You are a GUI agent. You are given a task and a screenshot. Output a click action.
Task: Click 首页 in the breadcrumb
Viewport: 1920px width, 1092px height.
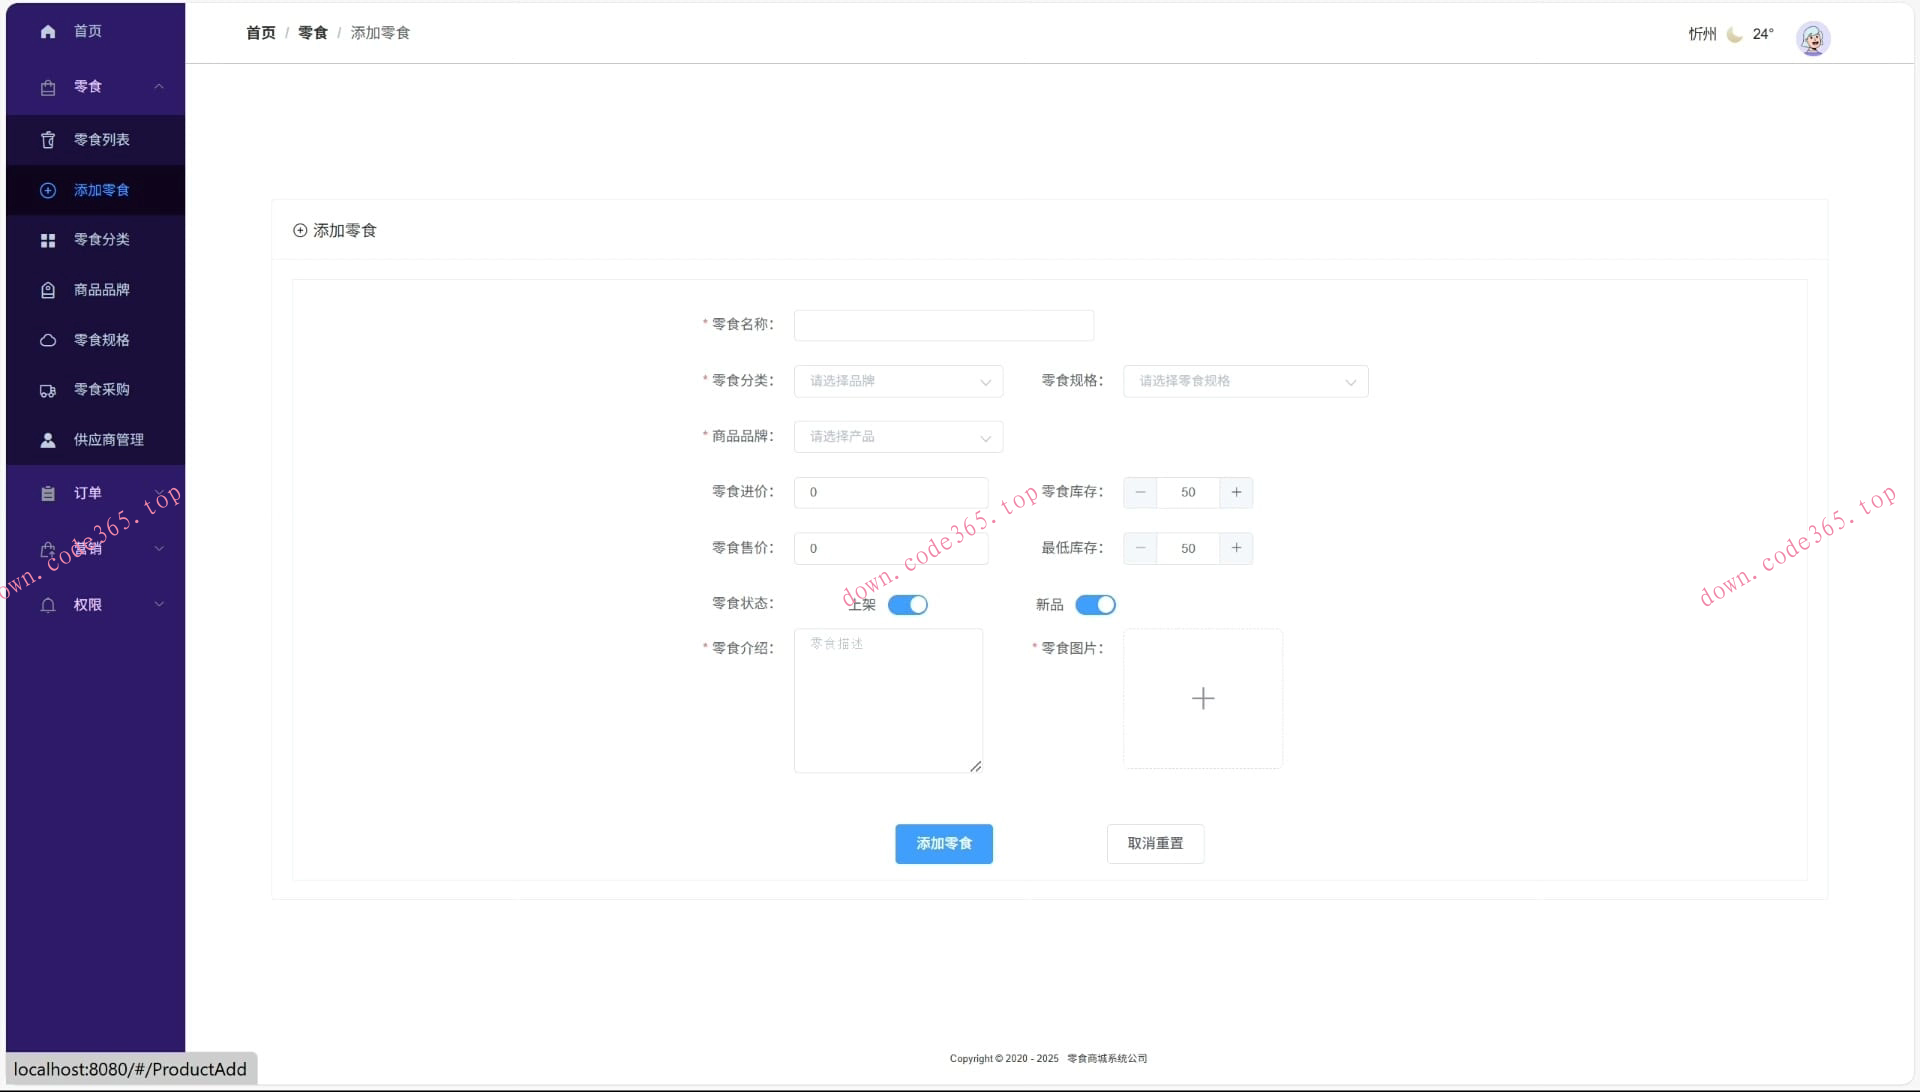[x=260, y=33]
